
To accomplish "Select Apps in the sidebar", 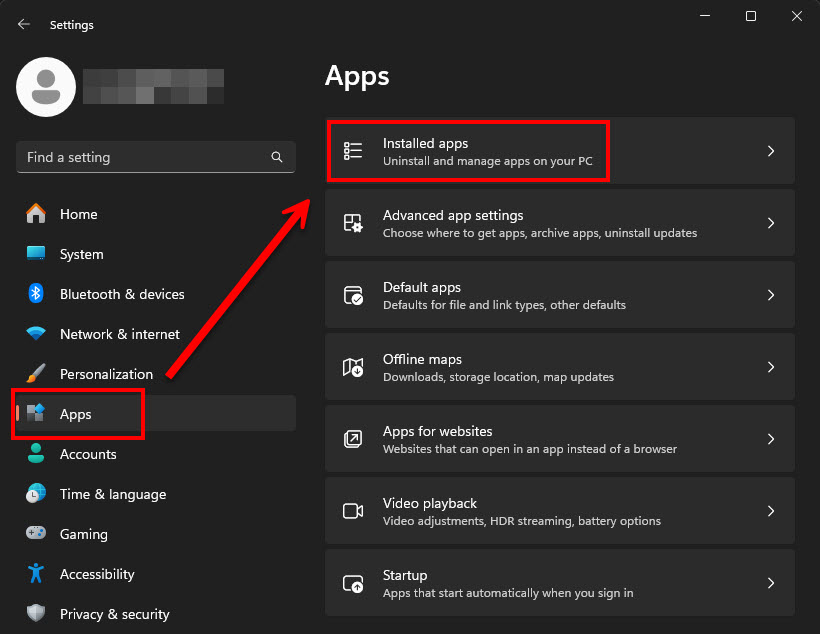I will point(156,413).
